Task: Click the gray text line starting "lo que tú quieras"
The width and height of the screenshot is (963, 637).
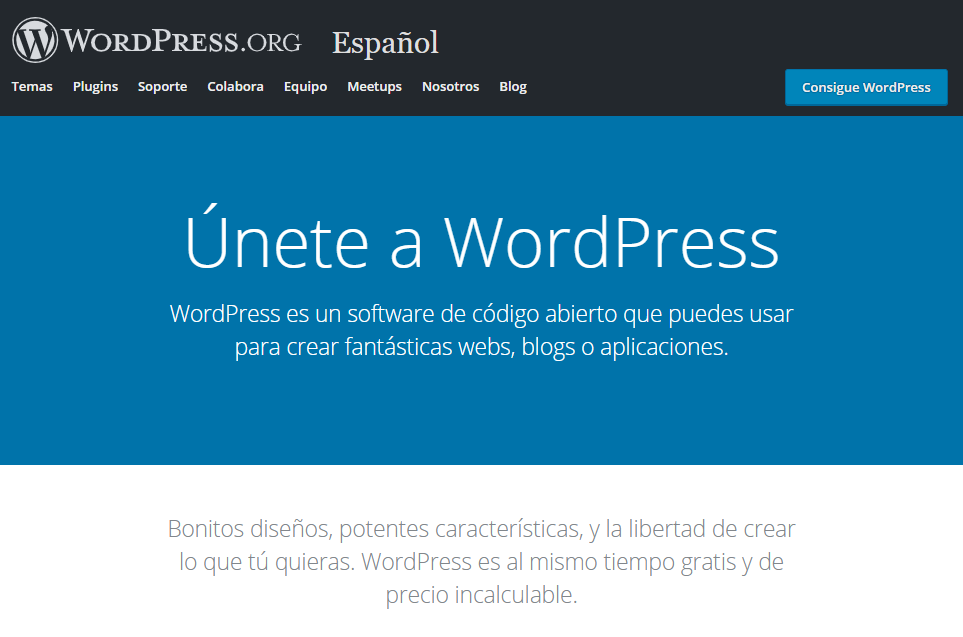Action: (481, 562)
